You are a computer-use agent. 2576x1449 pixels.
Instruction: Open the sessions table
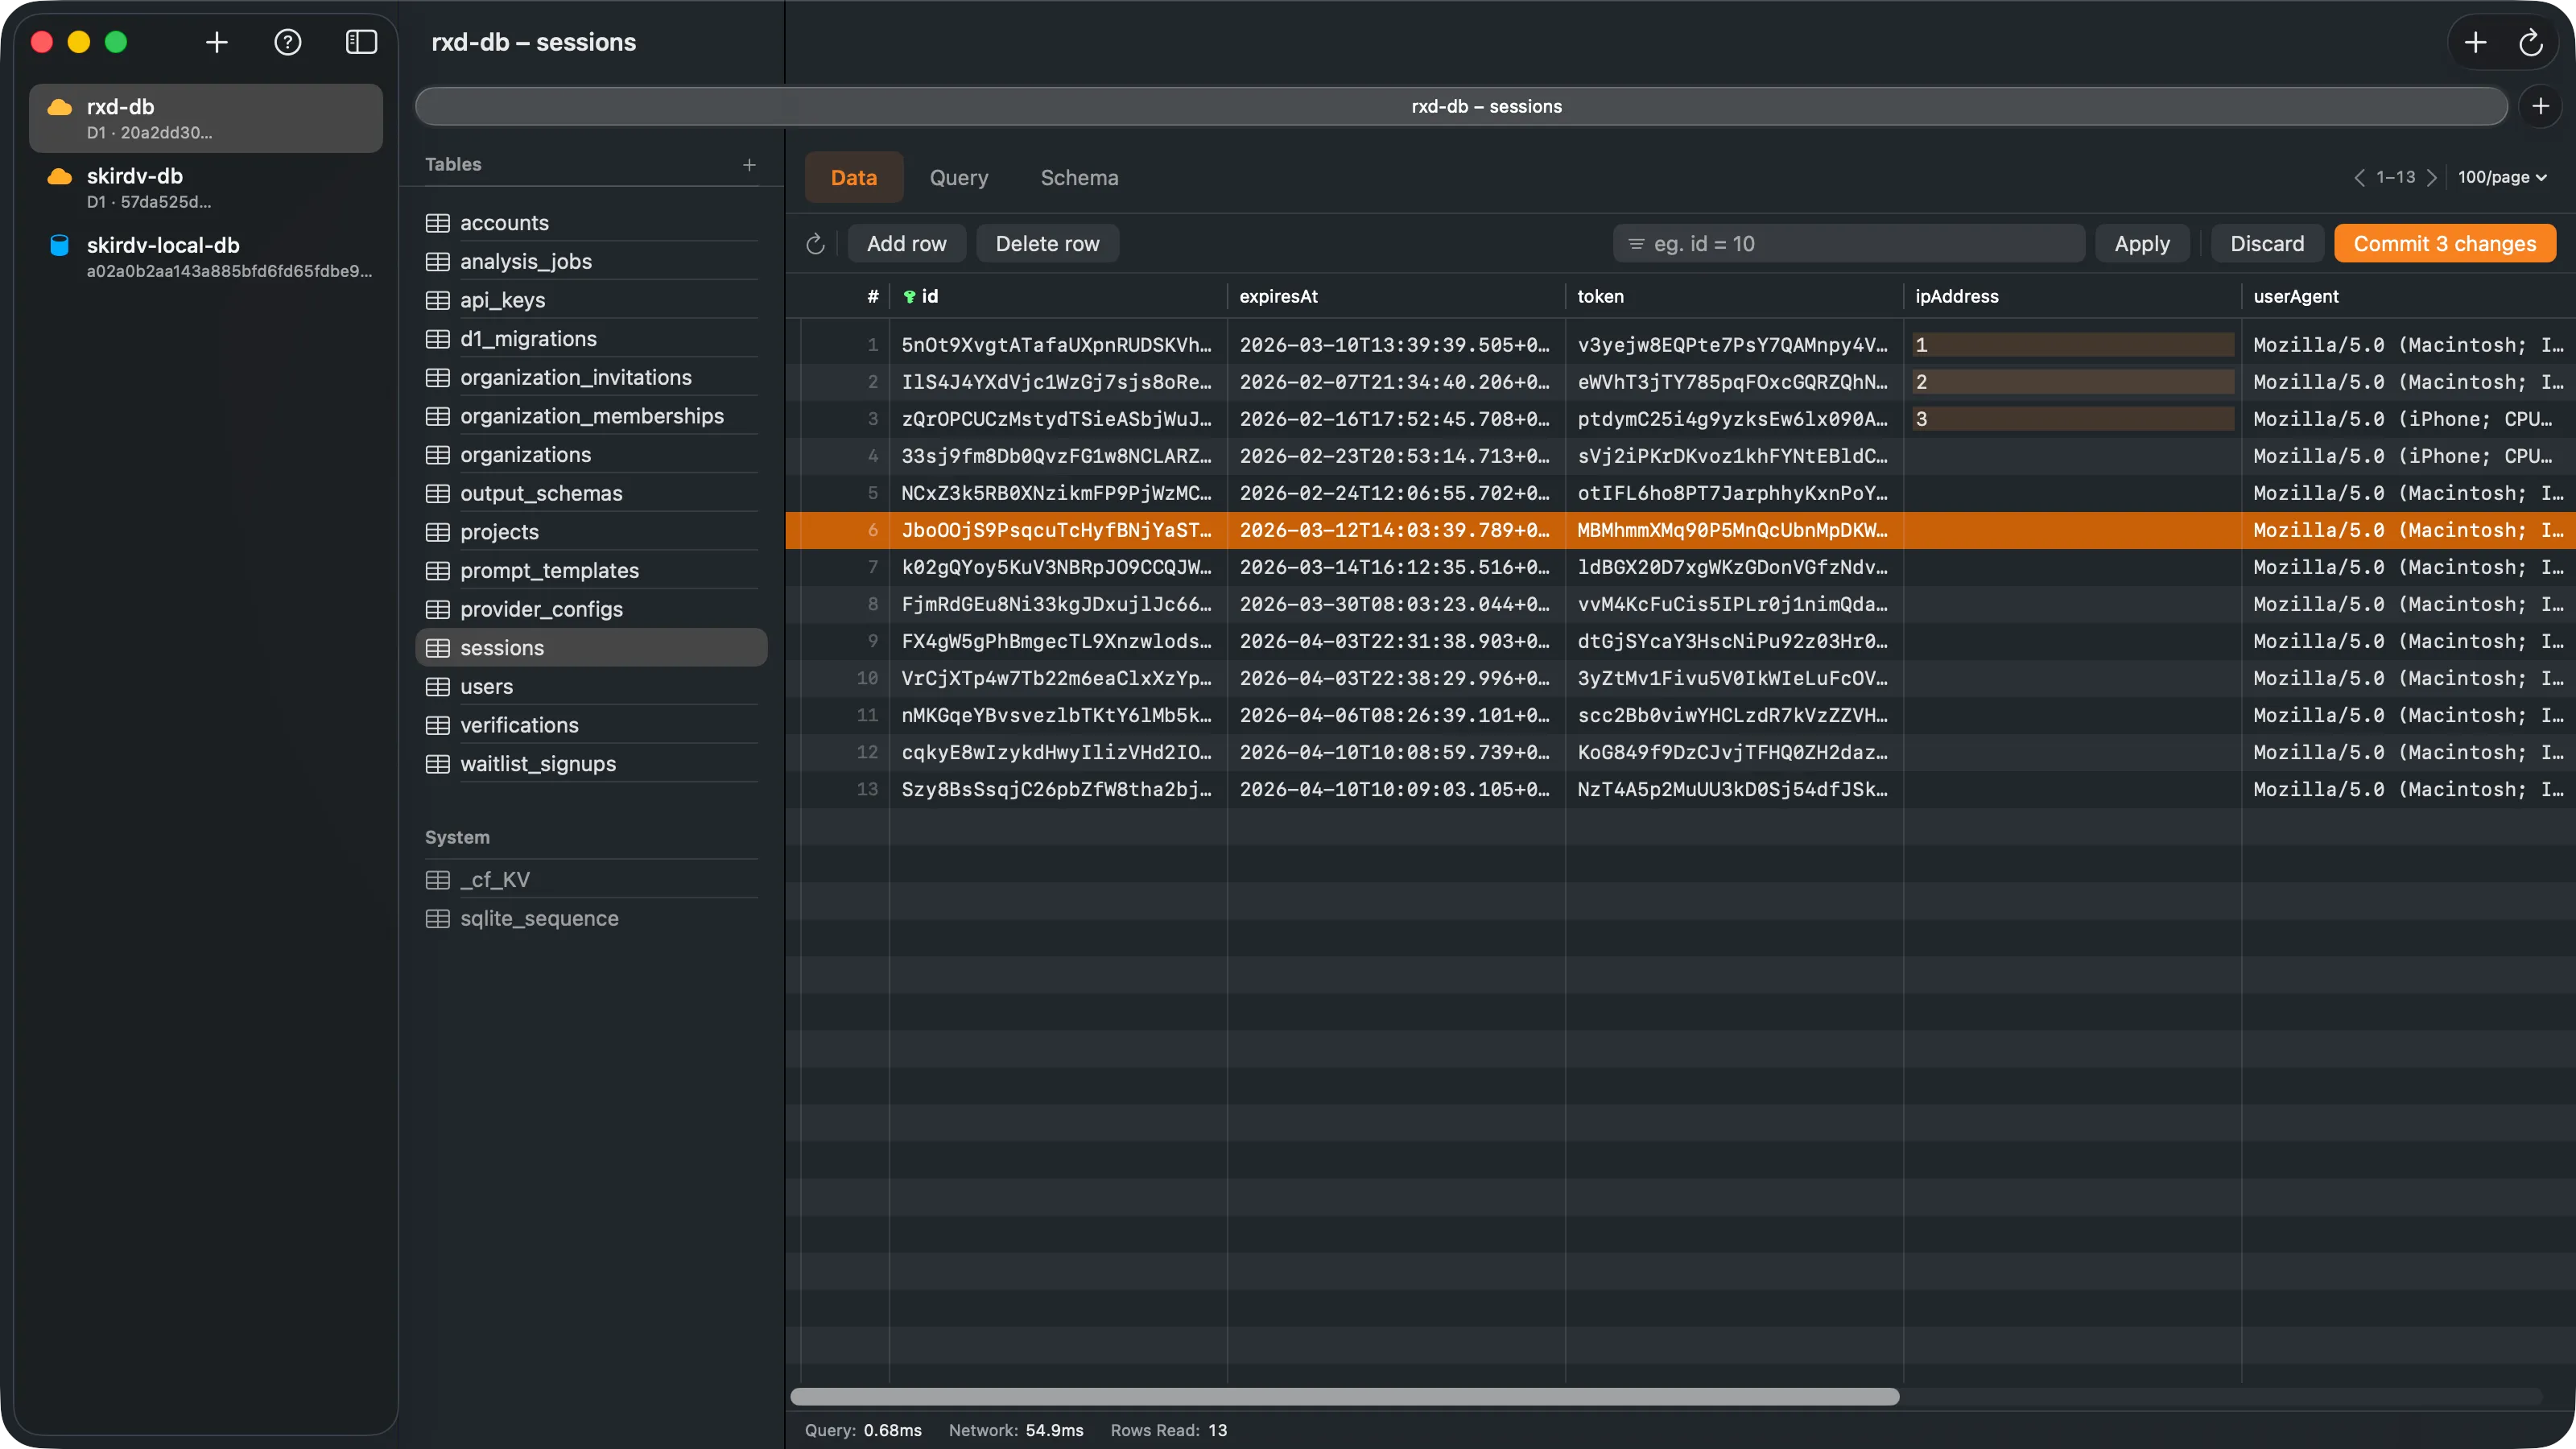point(502,647)
